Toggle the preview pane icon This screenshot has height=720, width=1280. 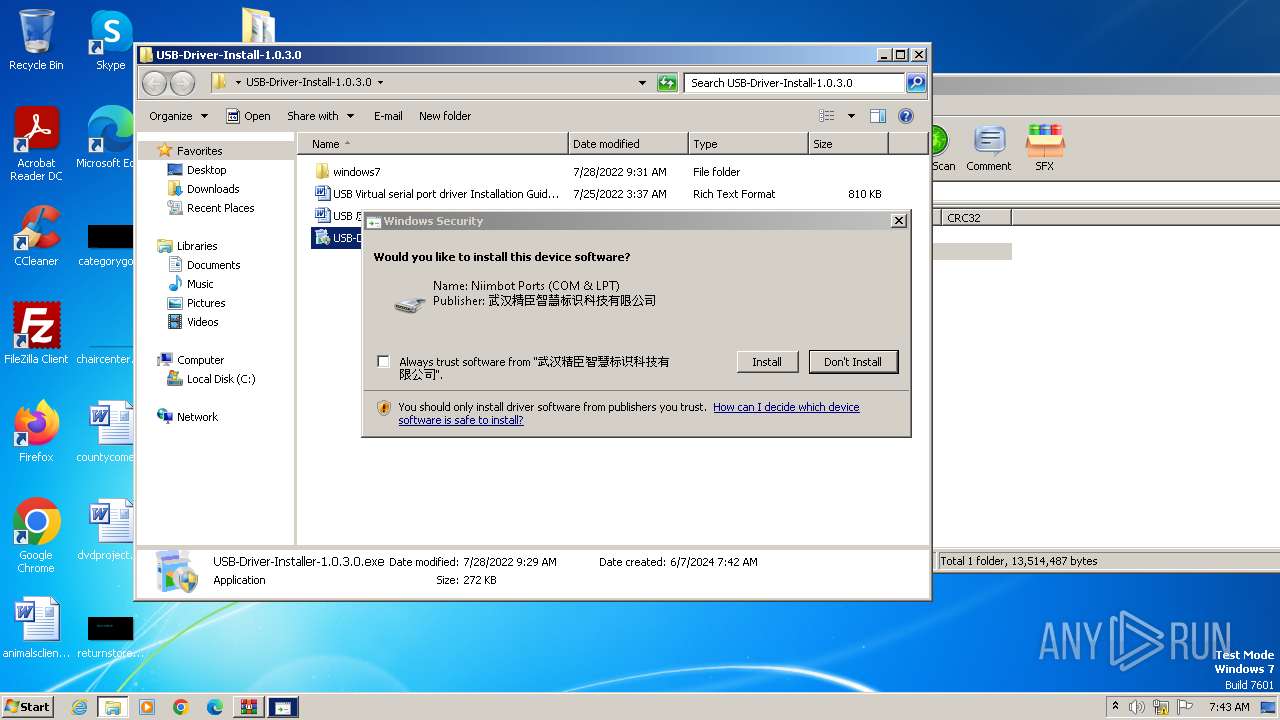tap(877, 116)
